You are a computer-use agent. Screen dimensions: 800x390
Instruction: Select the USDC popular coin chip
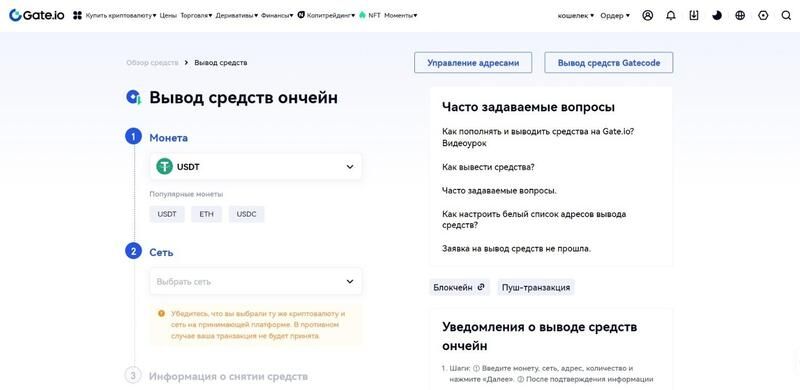click(x=246, y=214)
